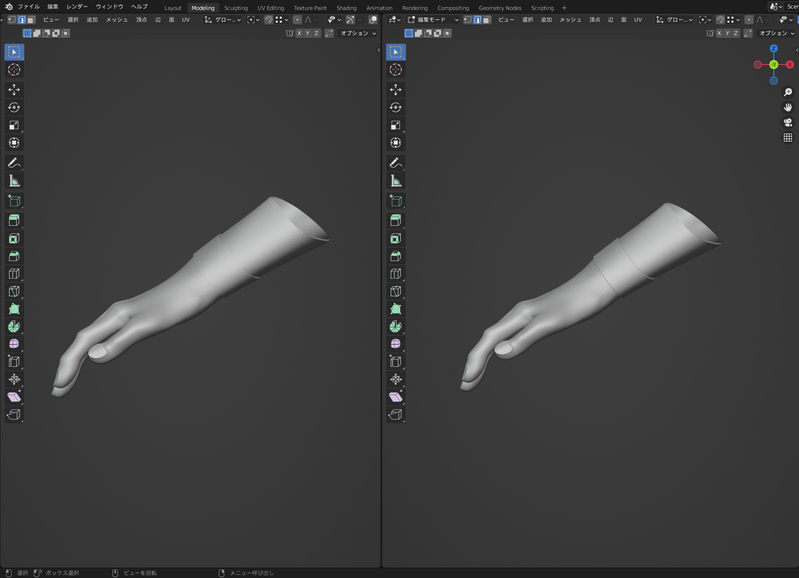Enable face select mode in right viewport
Viewport: 799px width, 578px height.
pyautogui.click(x=487, y=20)
